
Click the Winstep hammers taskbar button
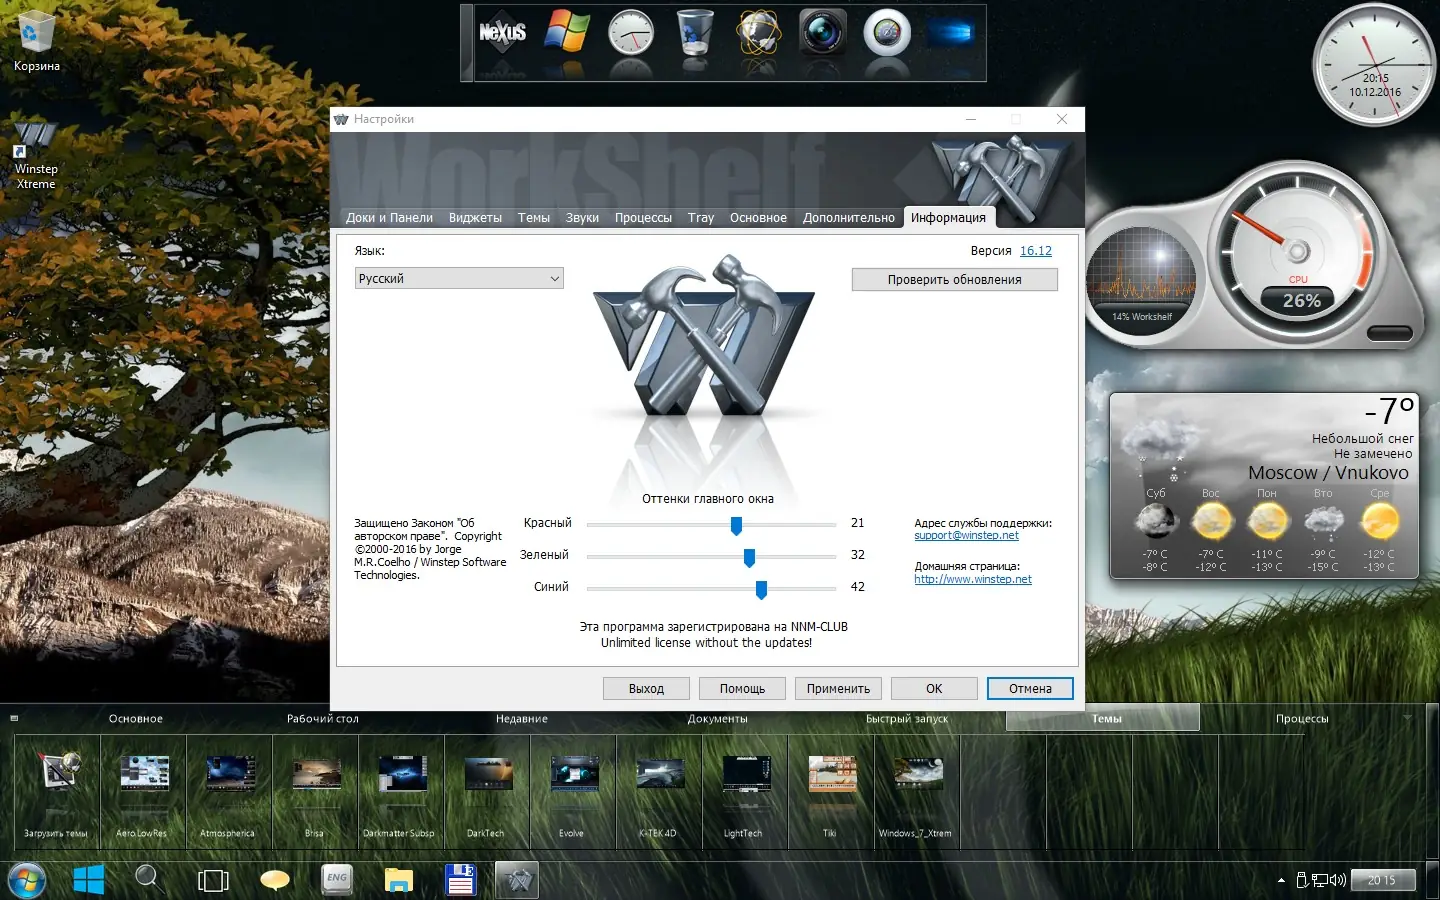pyautogui.click(x=518, y=880)
